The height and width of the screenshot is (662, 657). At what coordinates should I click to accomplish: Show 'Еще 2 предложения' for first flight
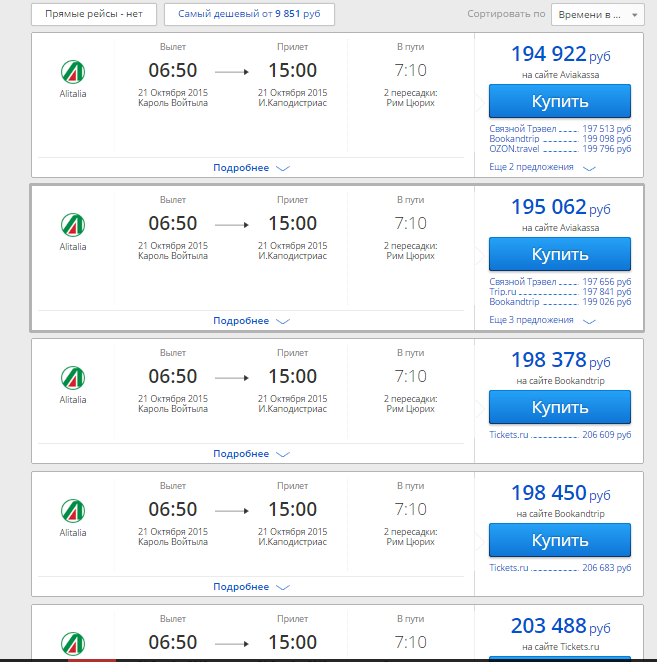tap(541, 167)
